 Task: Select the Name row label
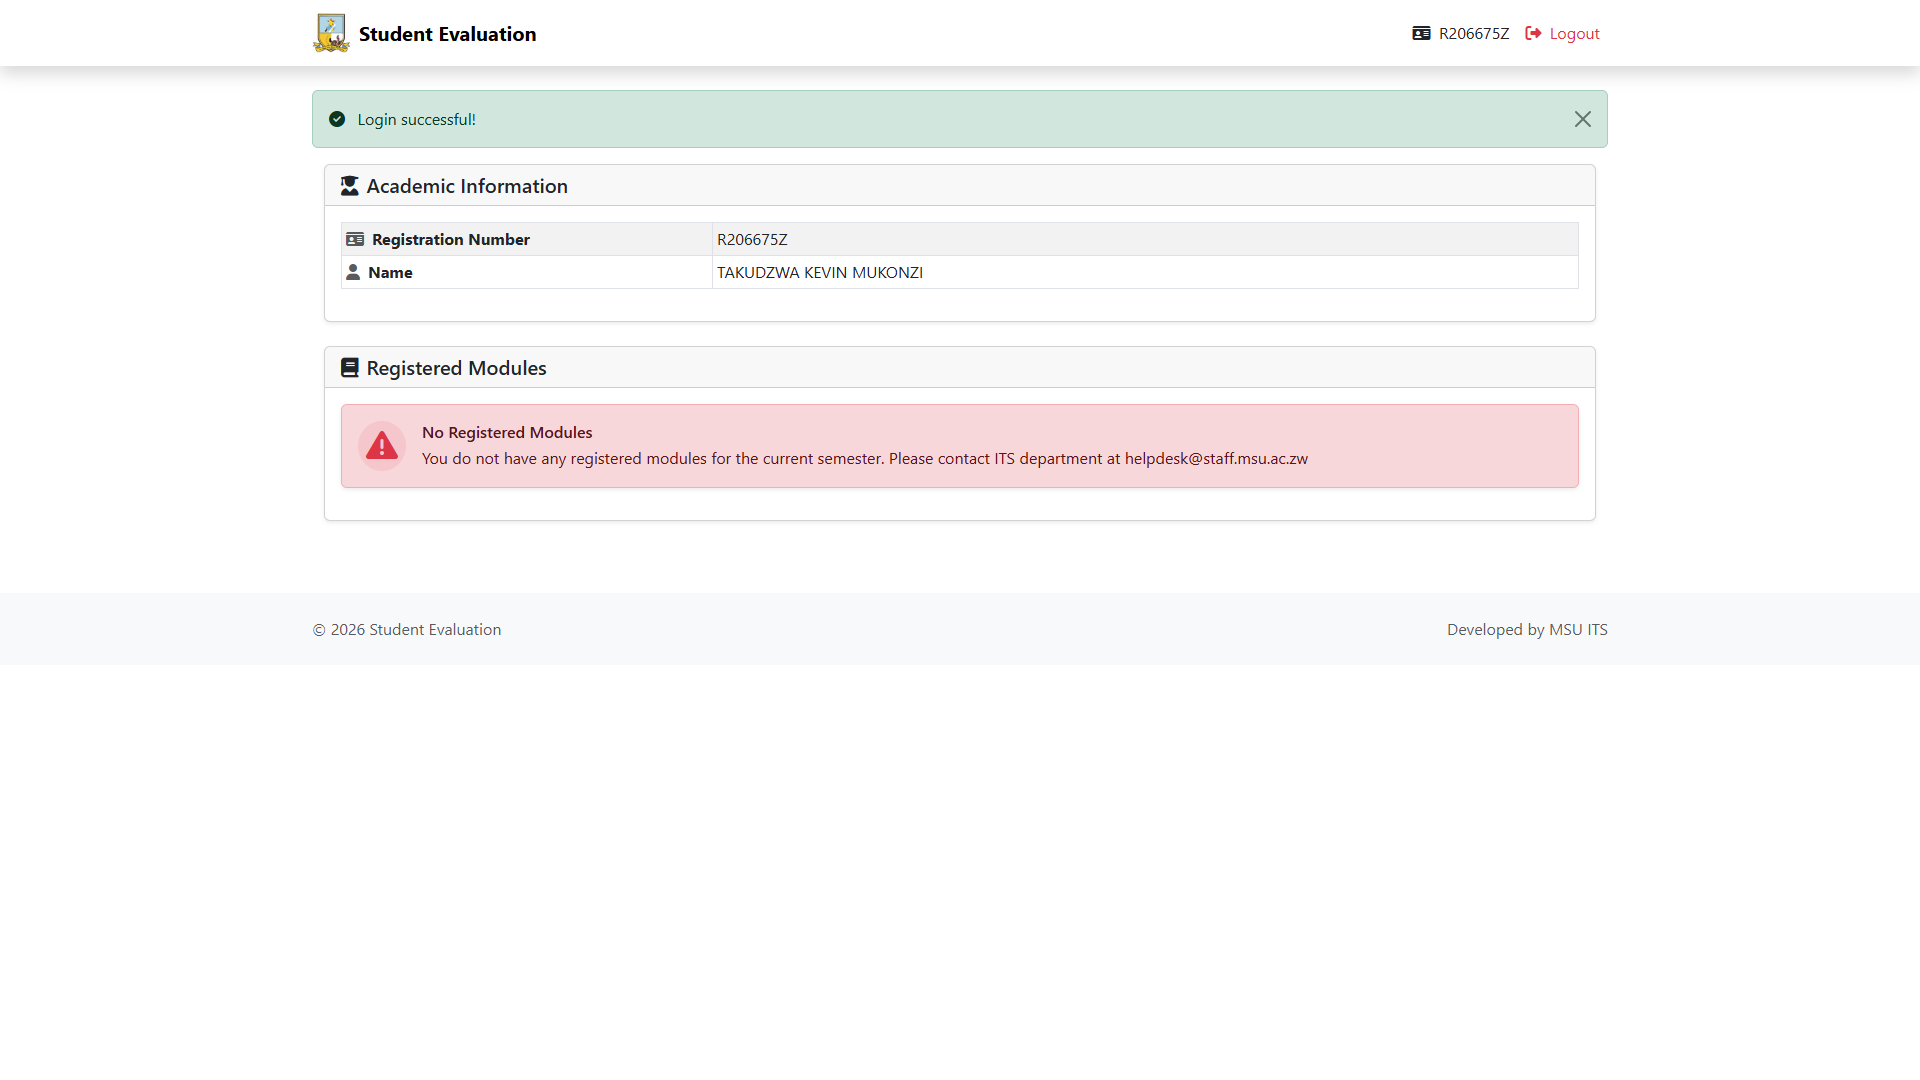(390, 273)
